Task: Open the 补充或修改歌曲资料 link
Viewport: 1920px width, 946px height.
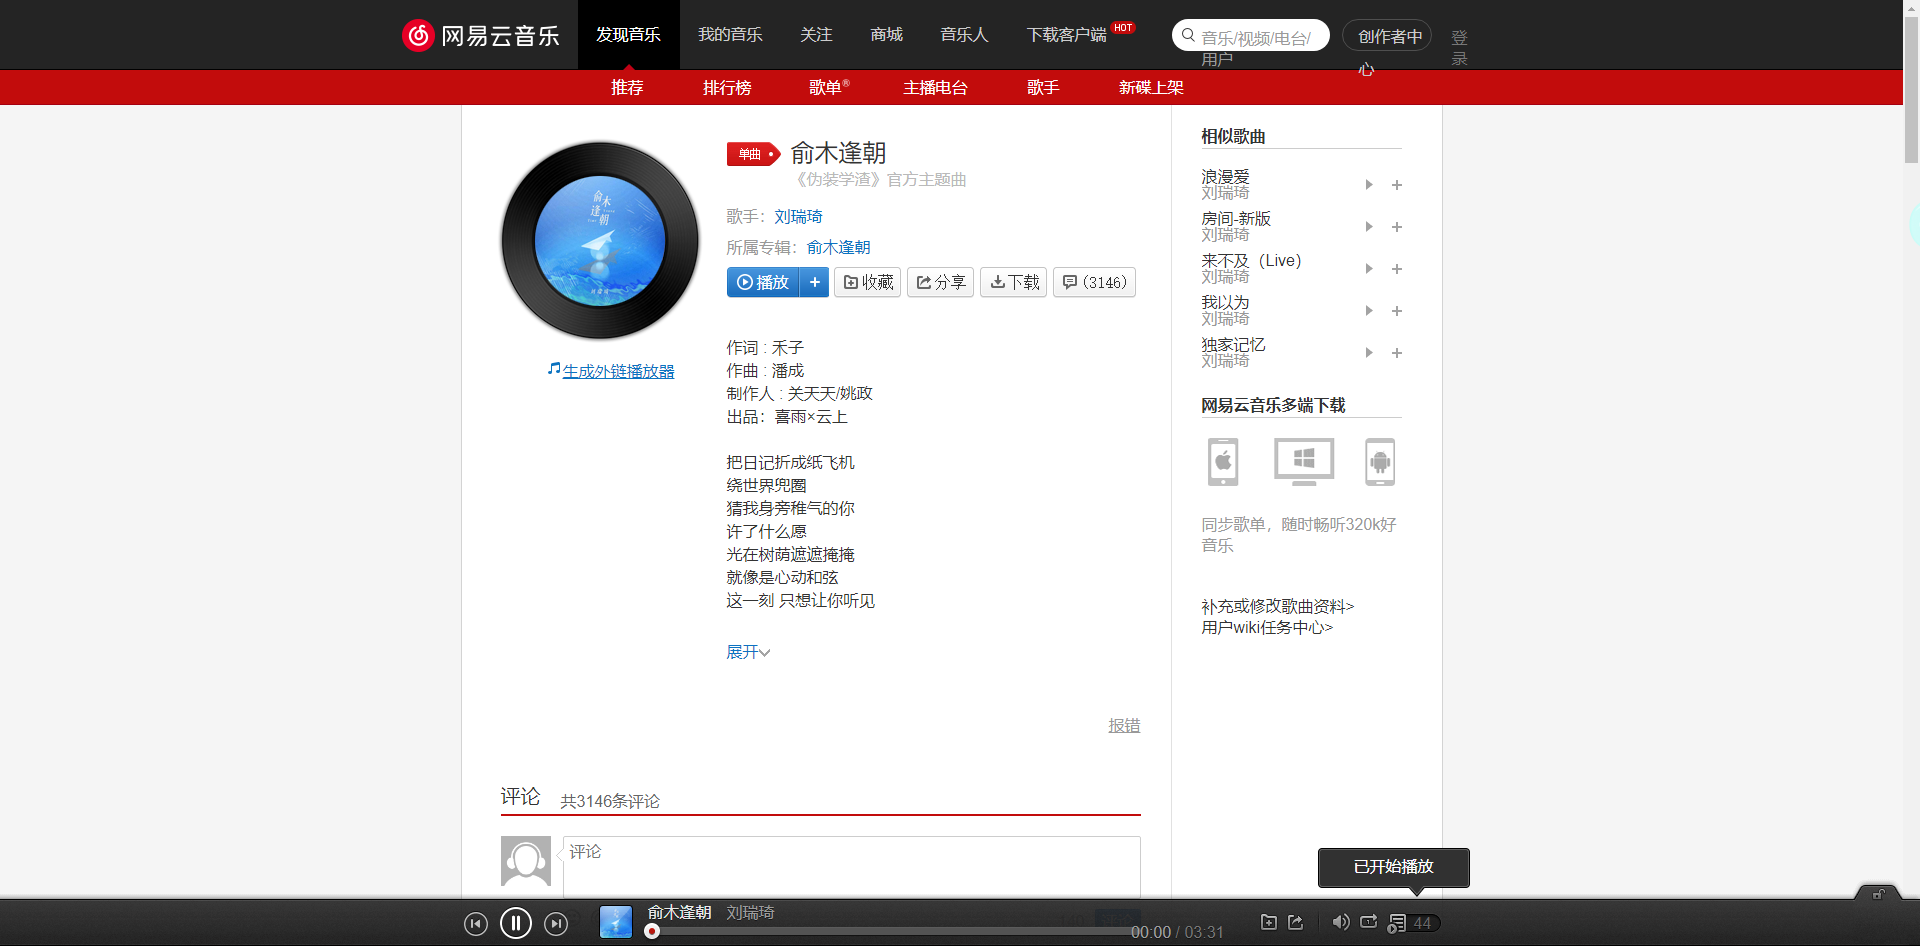Action: [x=1276, y=606]
